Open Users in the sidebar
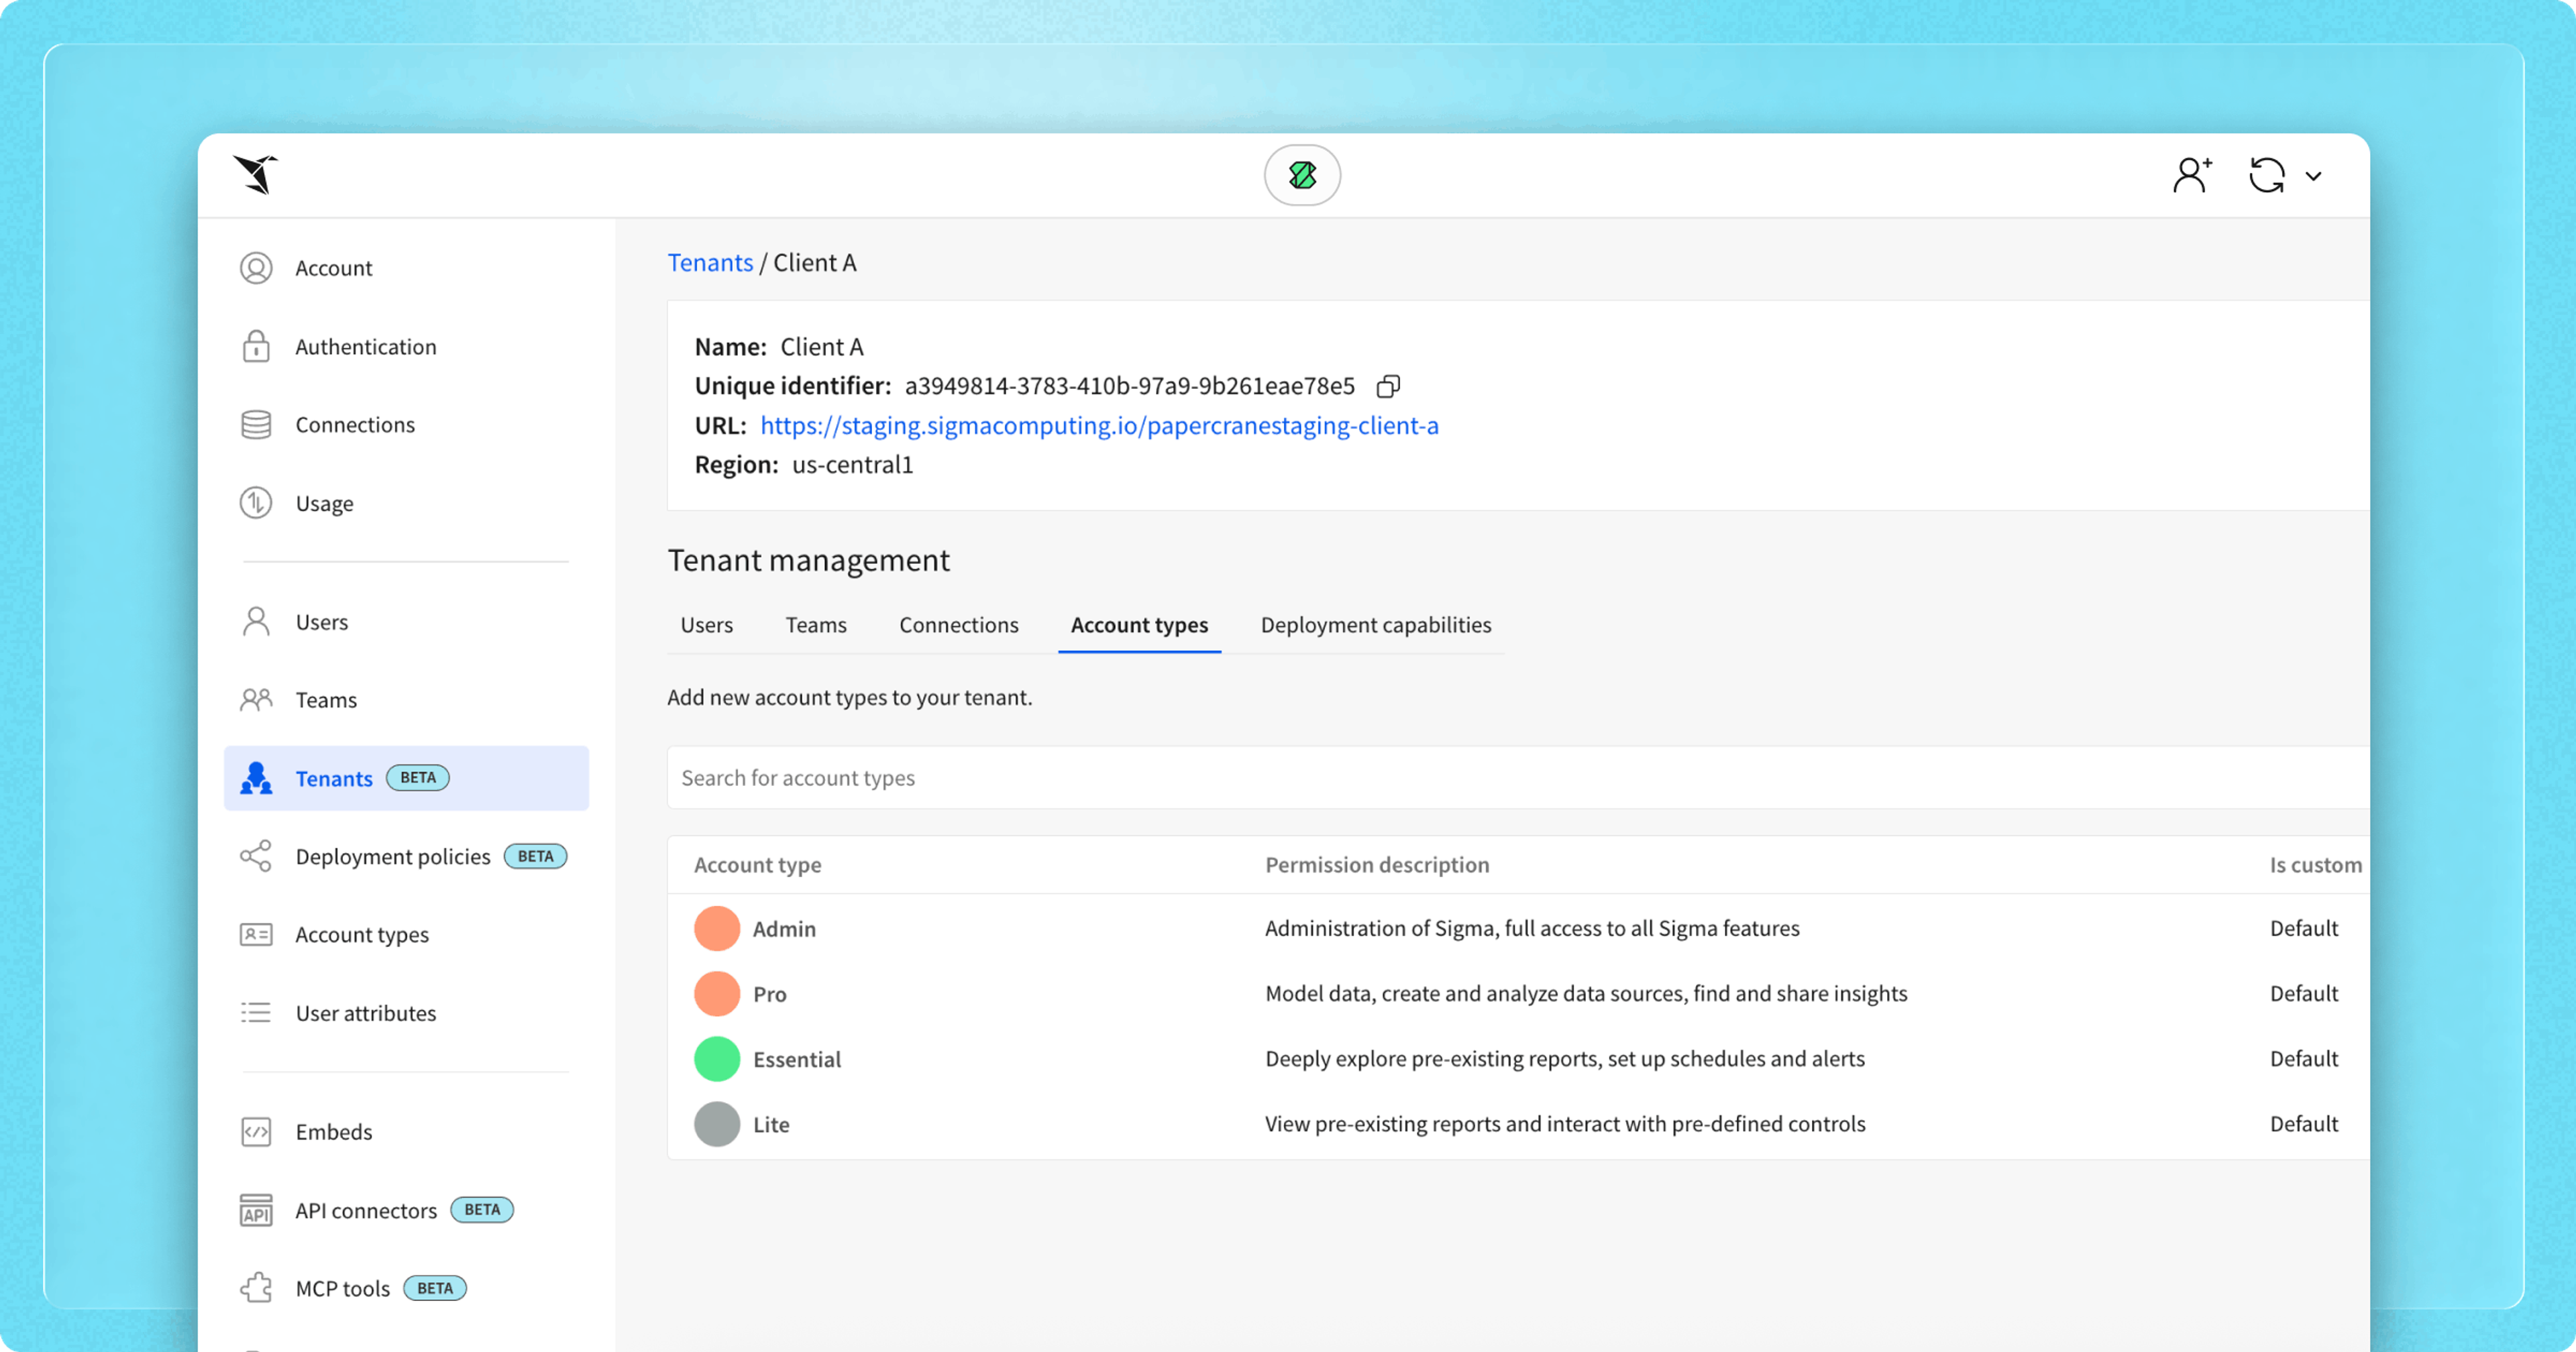The image size is (2576, 1352). click(406, 621)
